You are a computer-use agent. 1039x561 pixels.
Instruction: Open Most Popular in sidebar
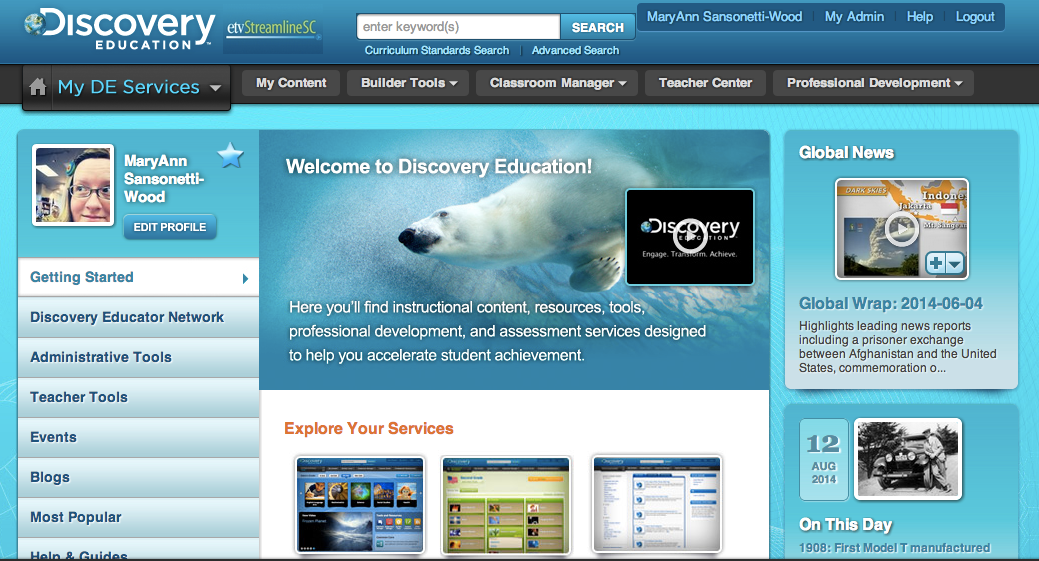pyautogui.click(x=138, y=517)
